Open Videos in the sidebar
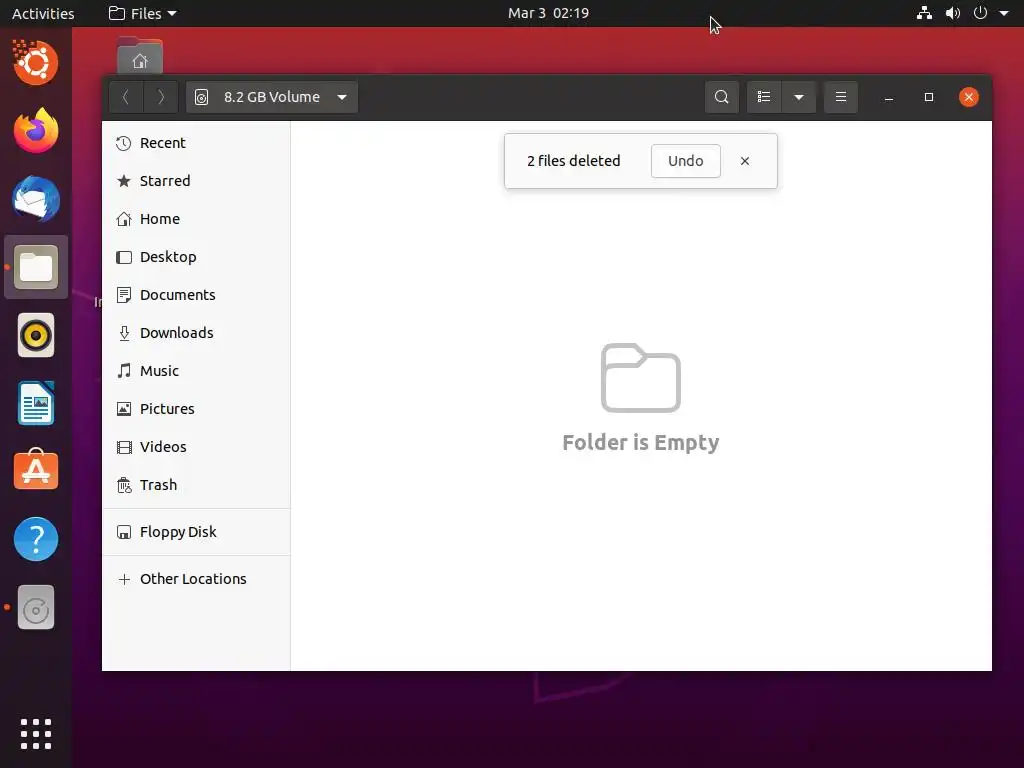The height and width of the screenshot is (768, 1024). pos(196,447)
